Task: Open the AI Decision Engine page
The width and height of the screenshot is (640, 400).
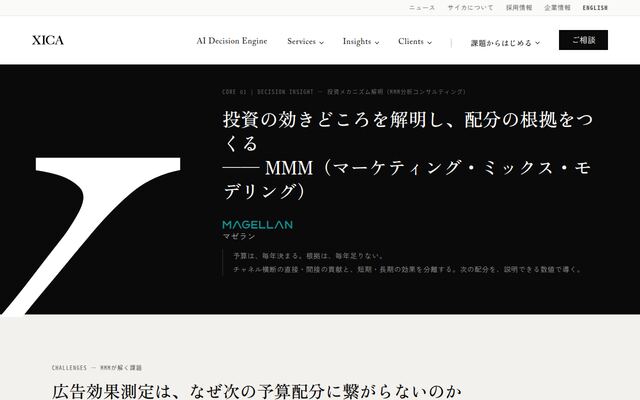Action: click(232, 41)
